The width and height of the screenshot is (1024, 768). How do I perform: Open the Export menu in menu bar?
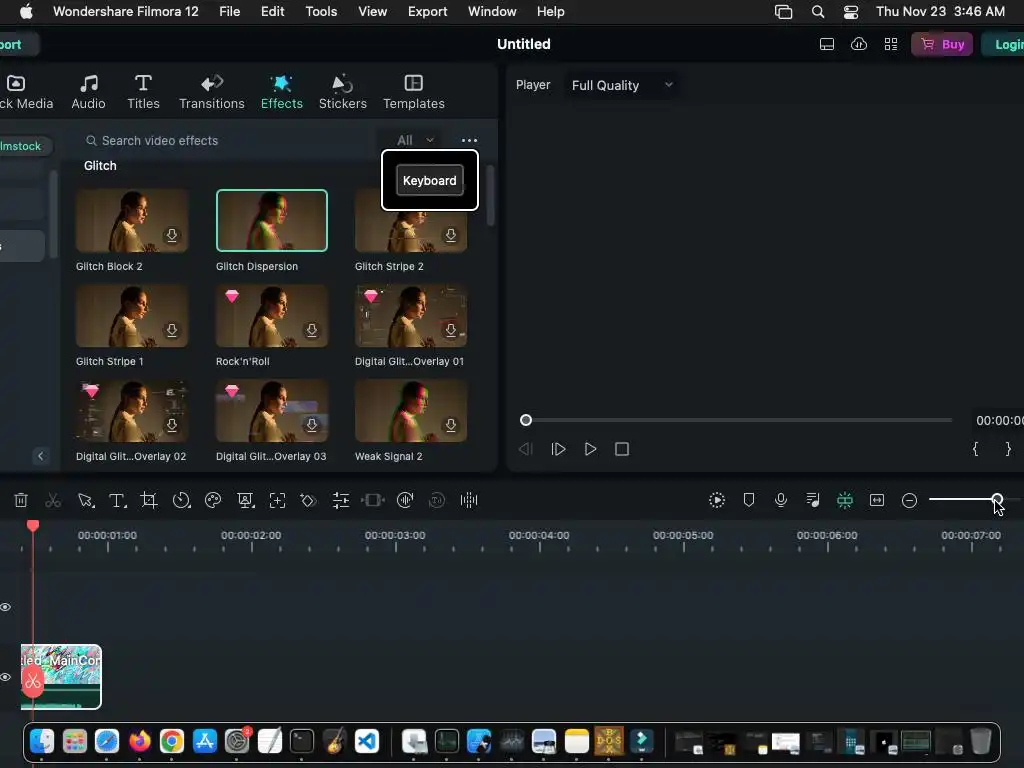(427, 12)
